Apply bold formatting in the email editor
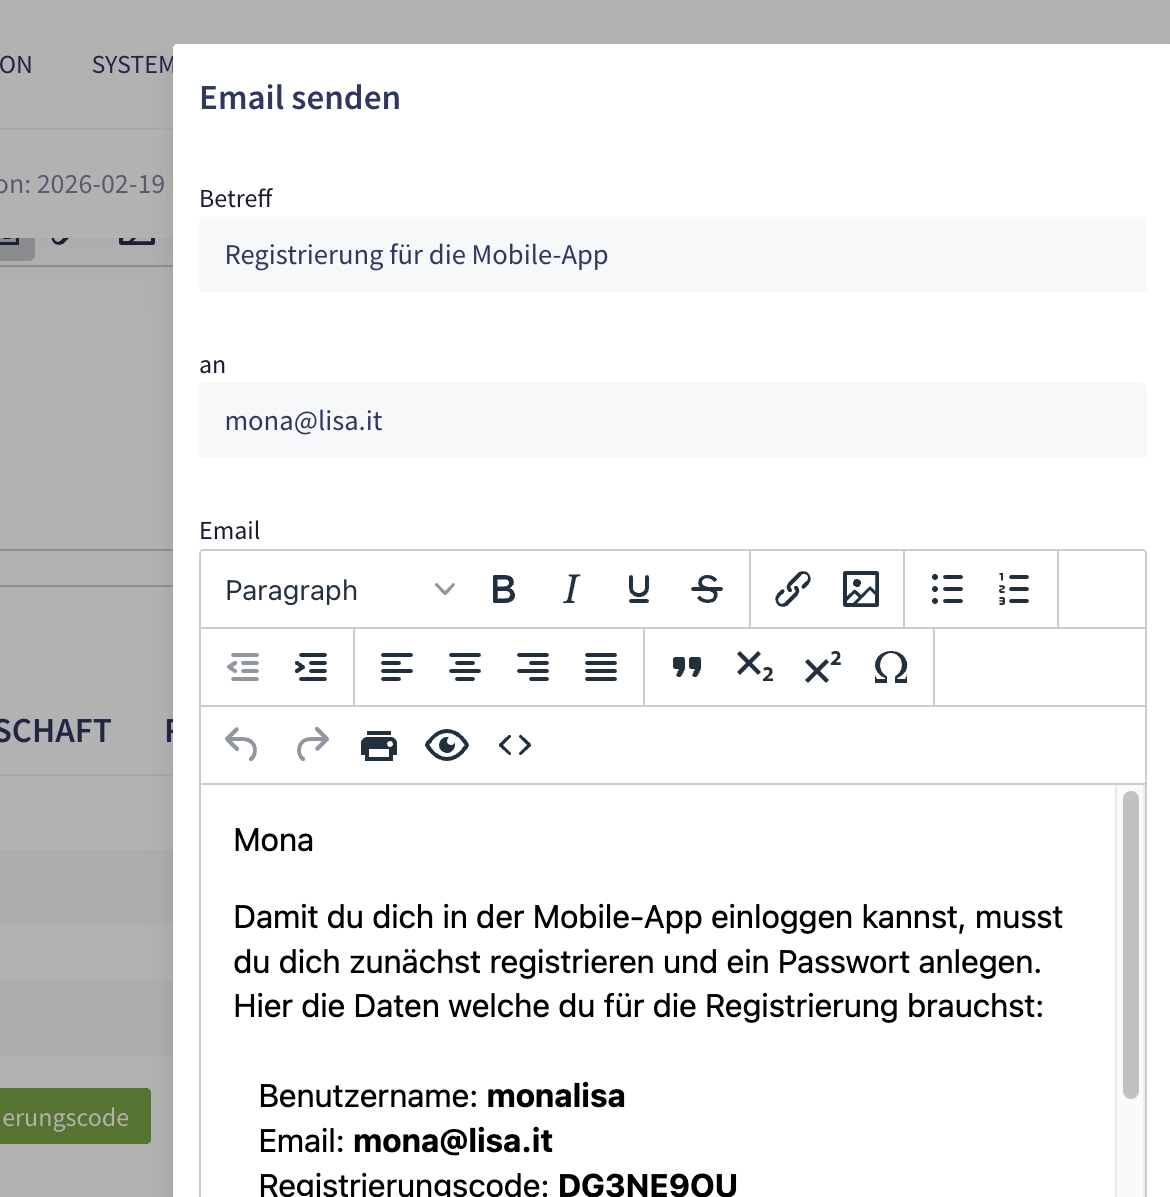 pos(504,590)
